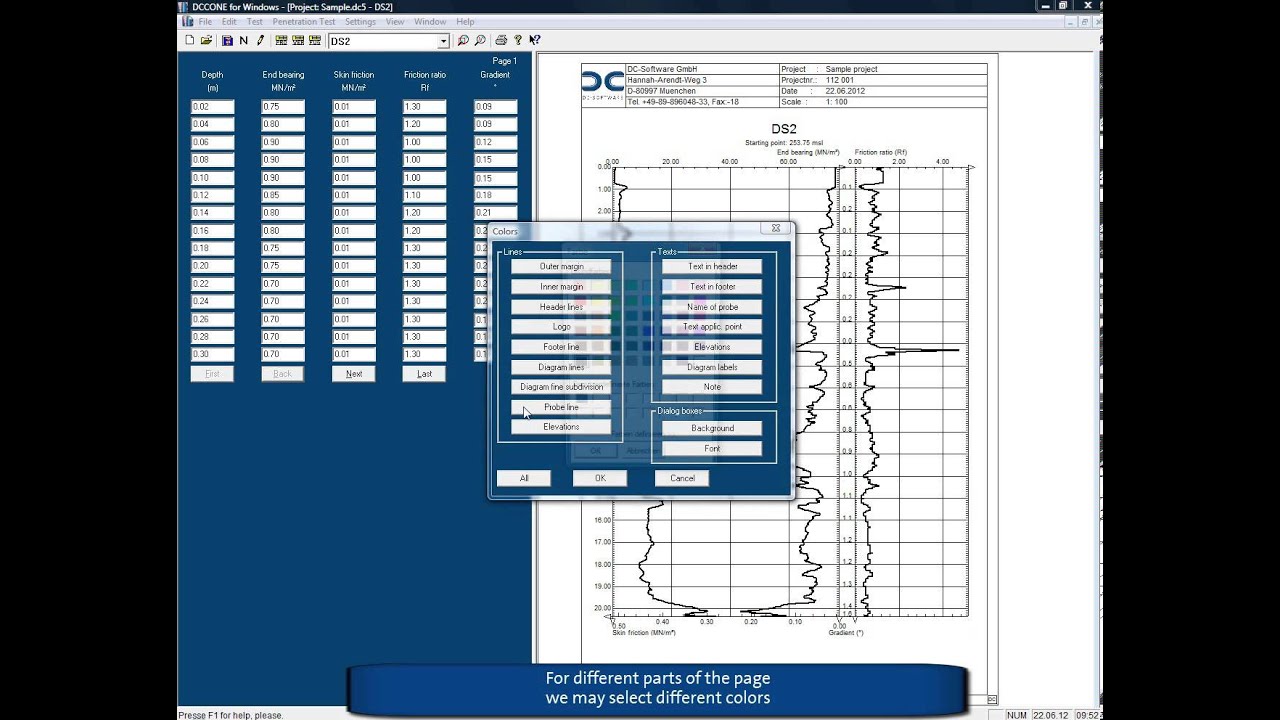Click the second table-grid toolbar icon
The height and width of the screenshot is (720, 1280).
(298, 41)
